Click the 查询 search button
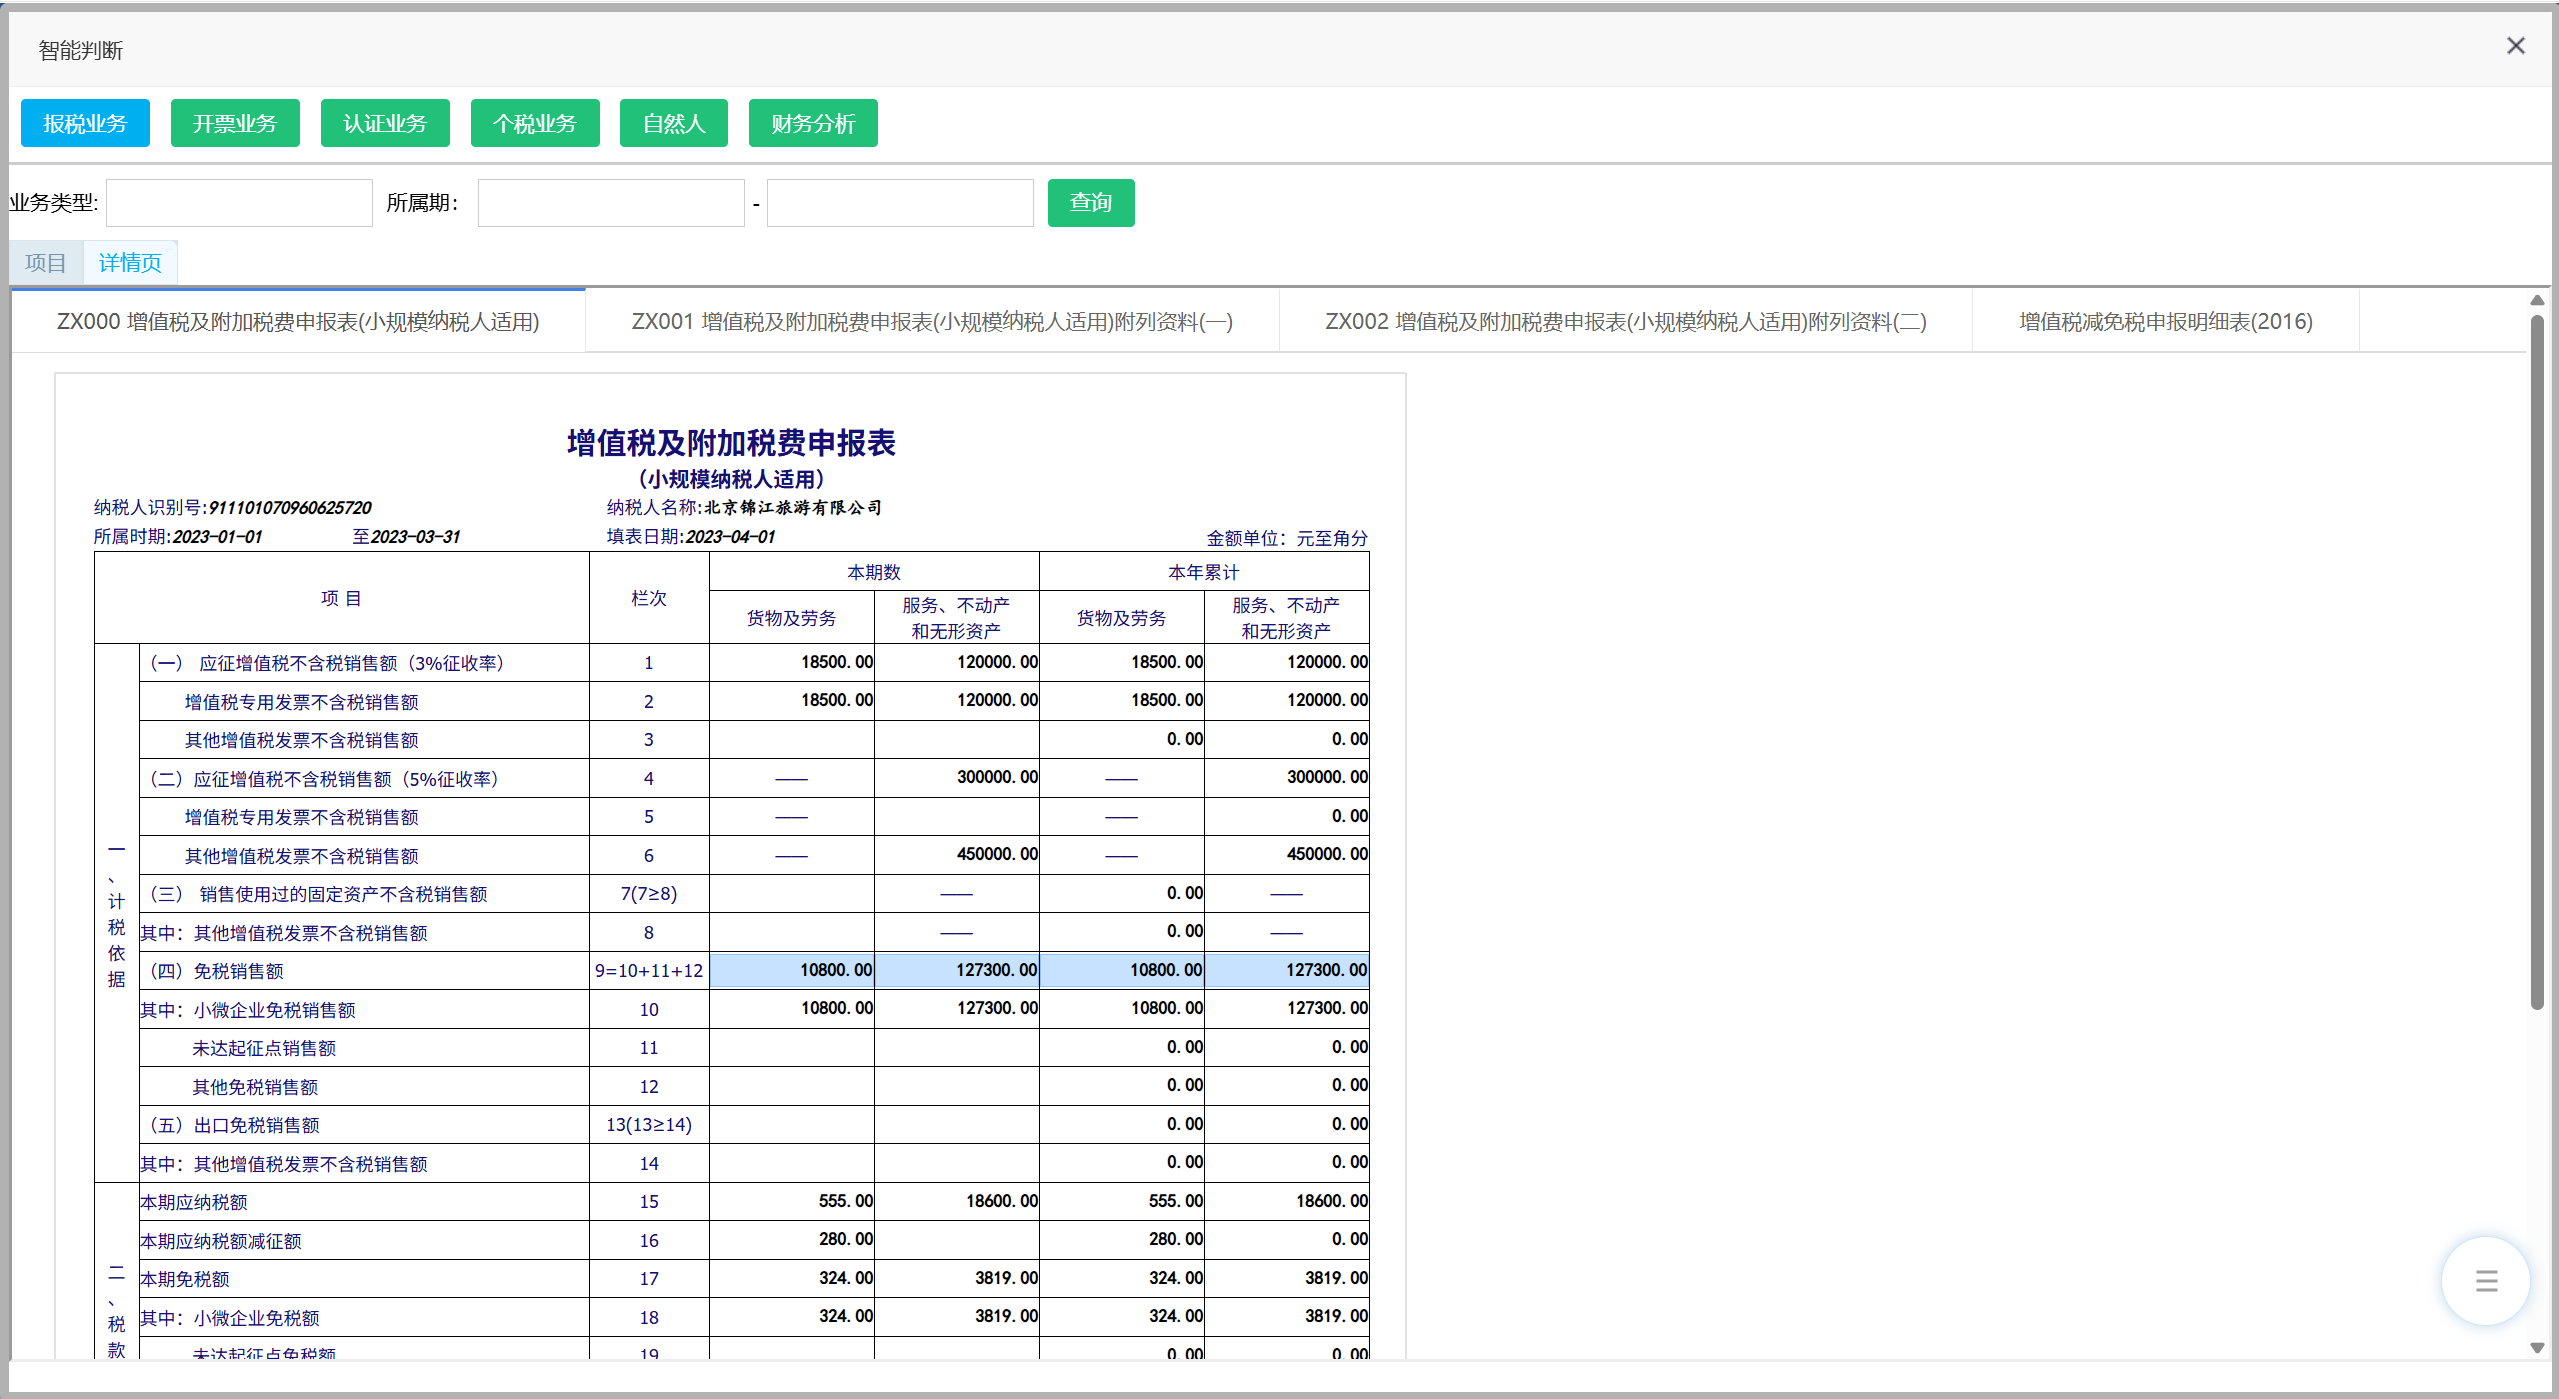This screenshot has height=1399, width=2559. coord(1091,203)
